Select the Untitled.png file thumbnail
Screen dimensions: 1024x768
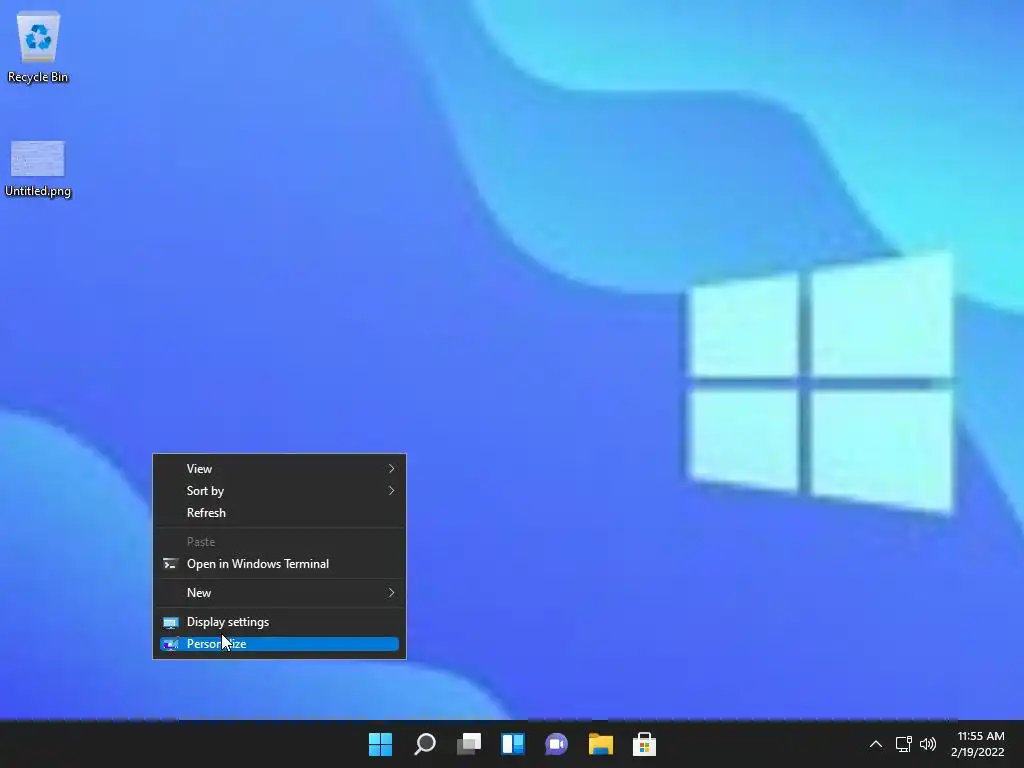click(x=38, y=159)
